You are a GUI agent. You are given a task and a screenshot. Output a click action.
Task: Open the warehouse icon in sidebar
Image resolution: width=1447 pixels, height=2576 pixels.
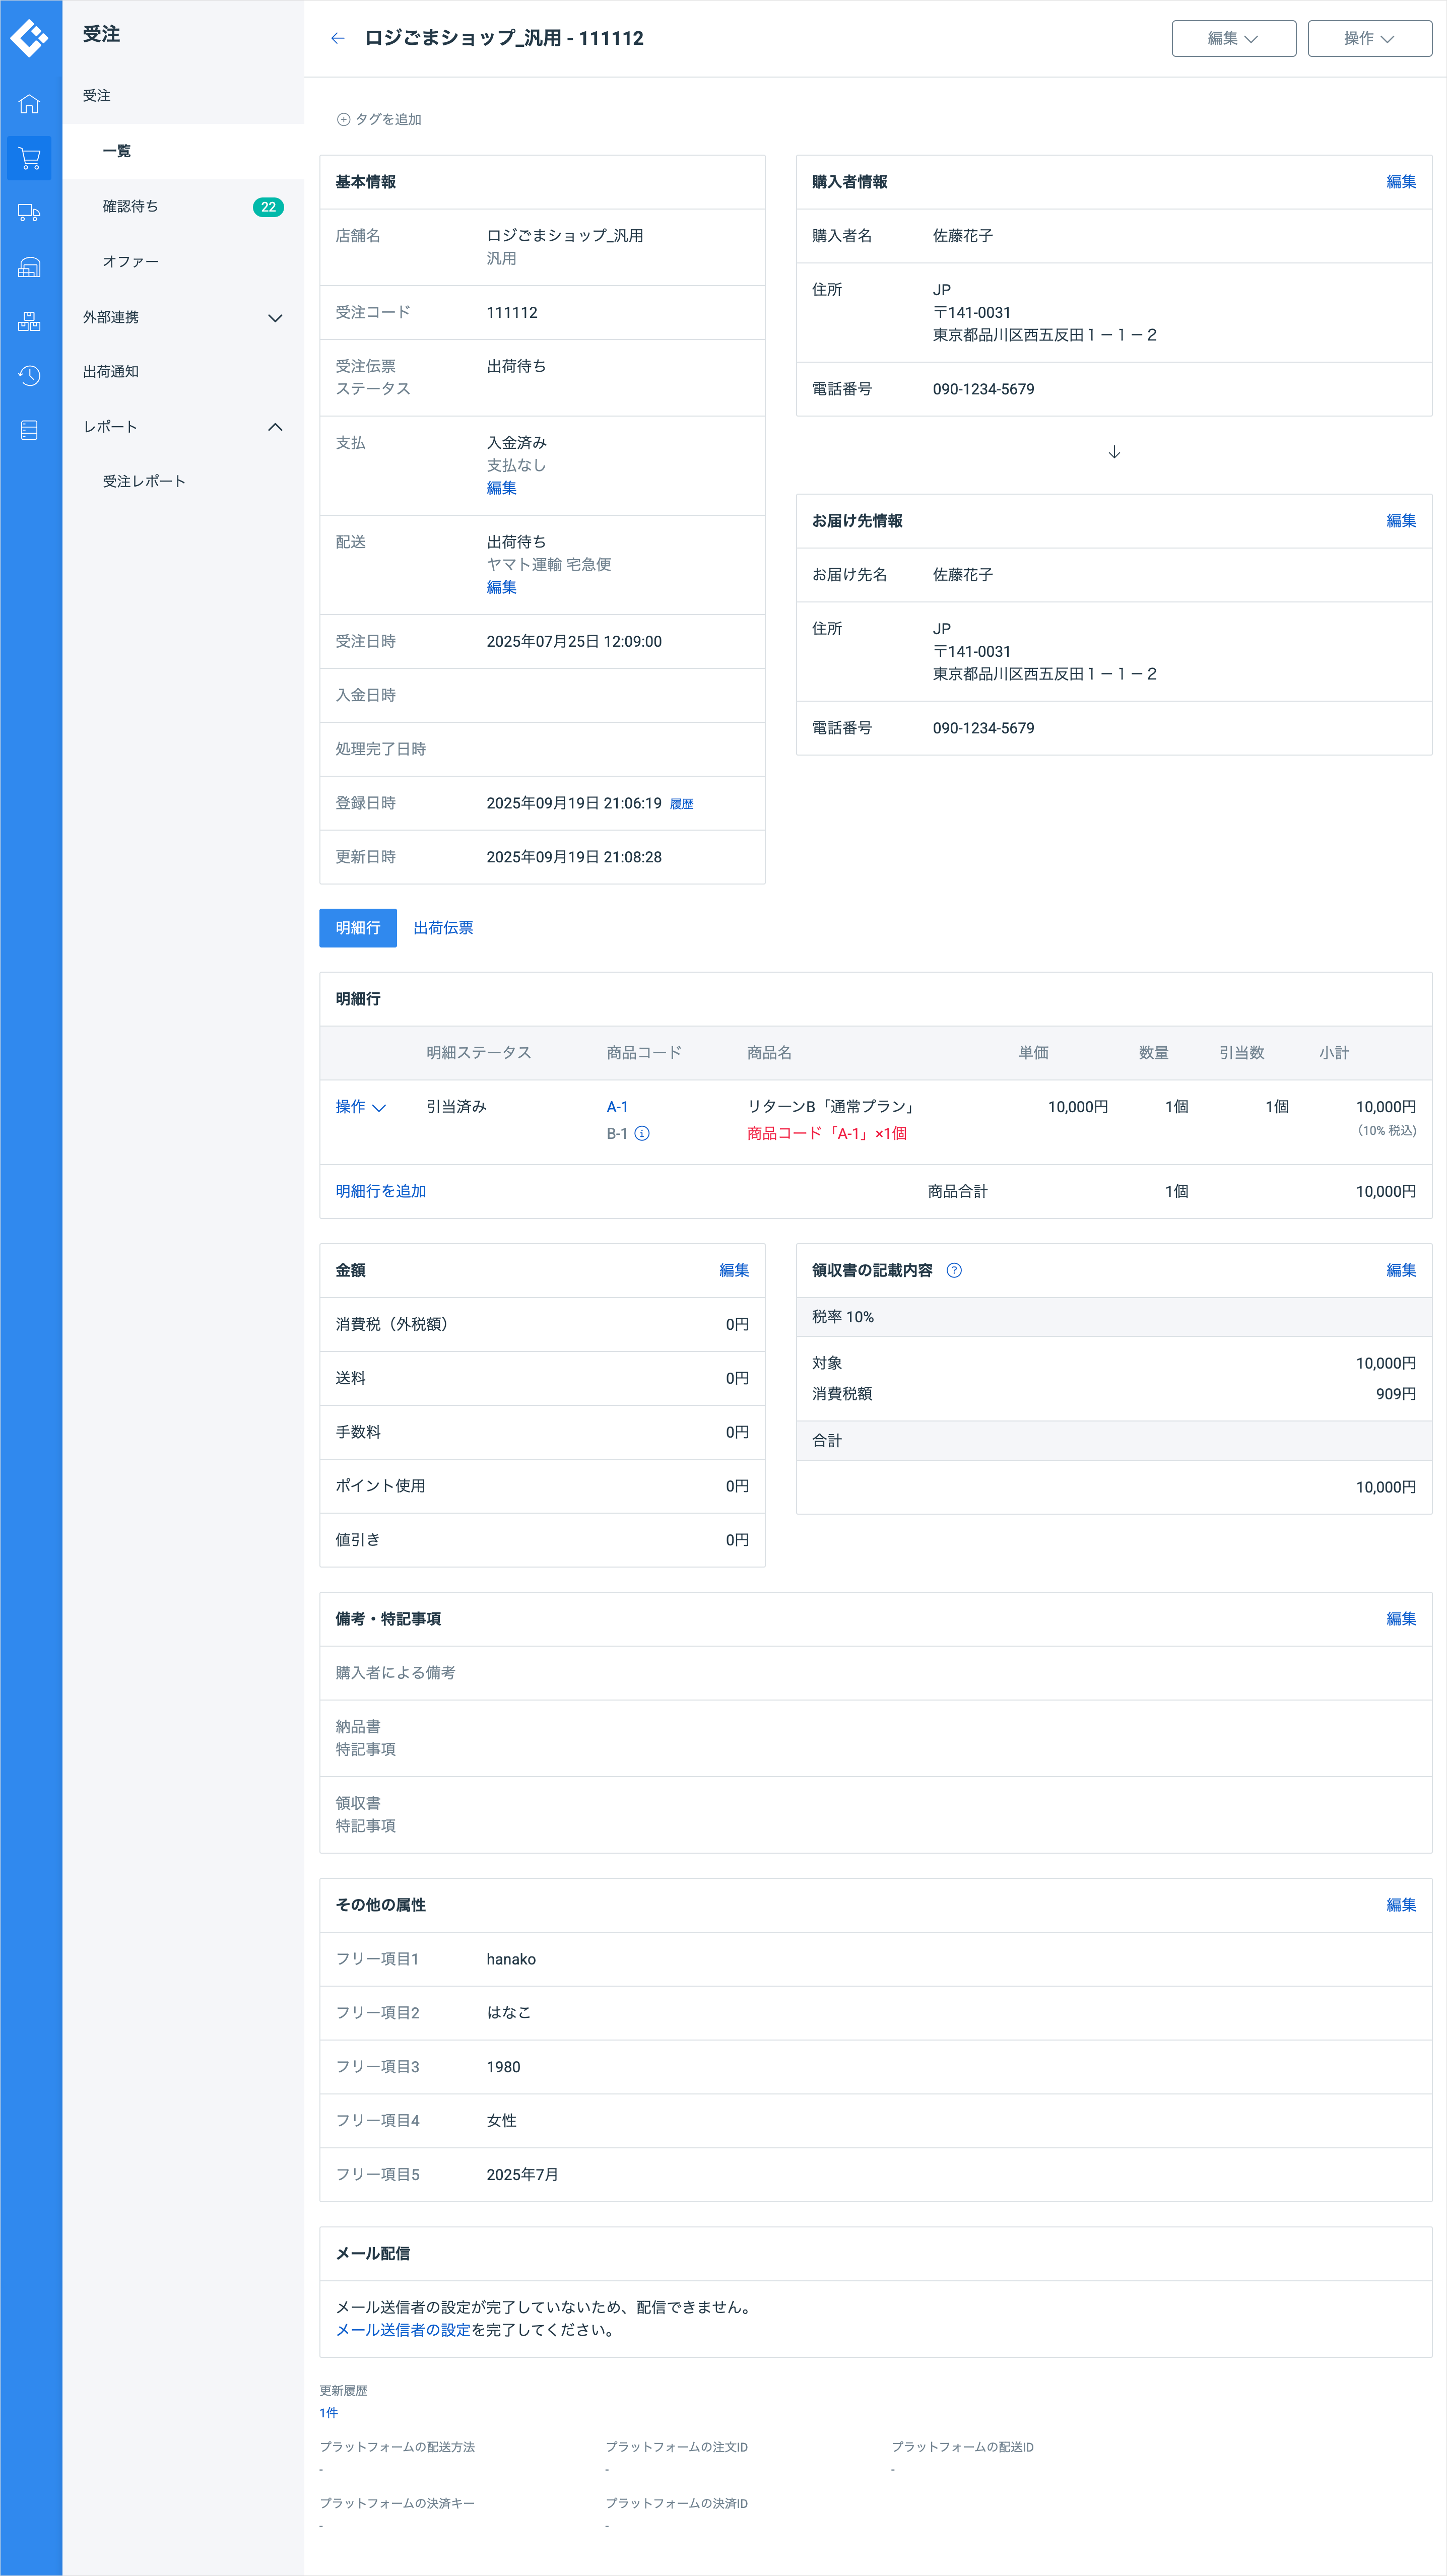point(29,267)
